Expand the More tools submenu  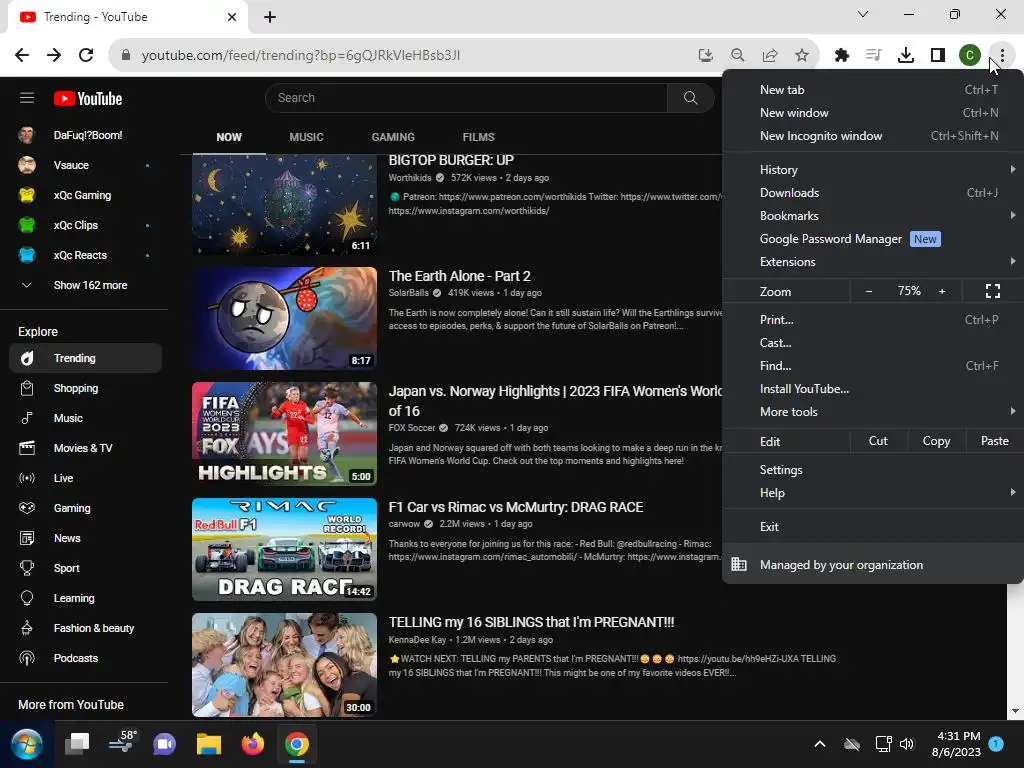point(873,412)
